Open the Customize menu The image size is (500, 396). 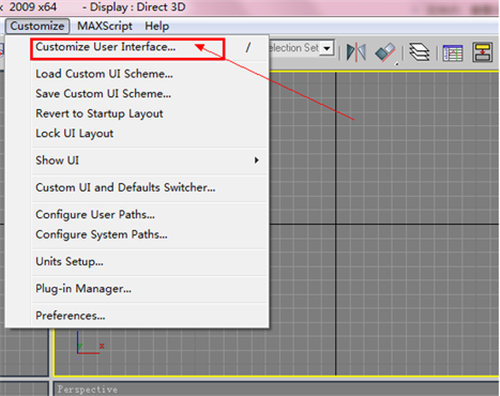click(37, 26)
